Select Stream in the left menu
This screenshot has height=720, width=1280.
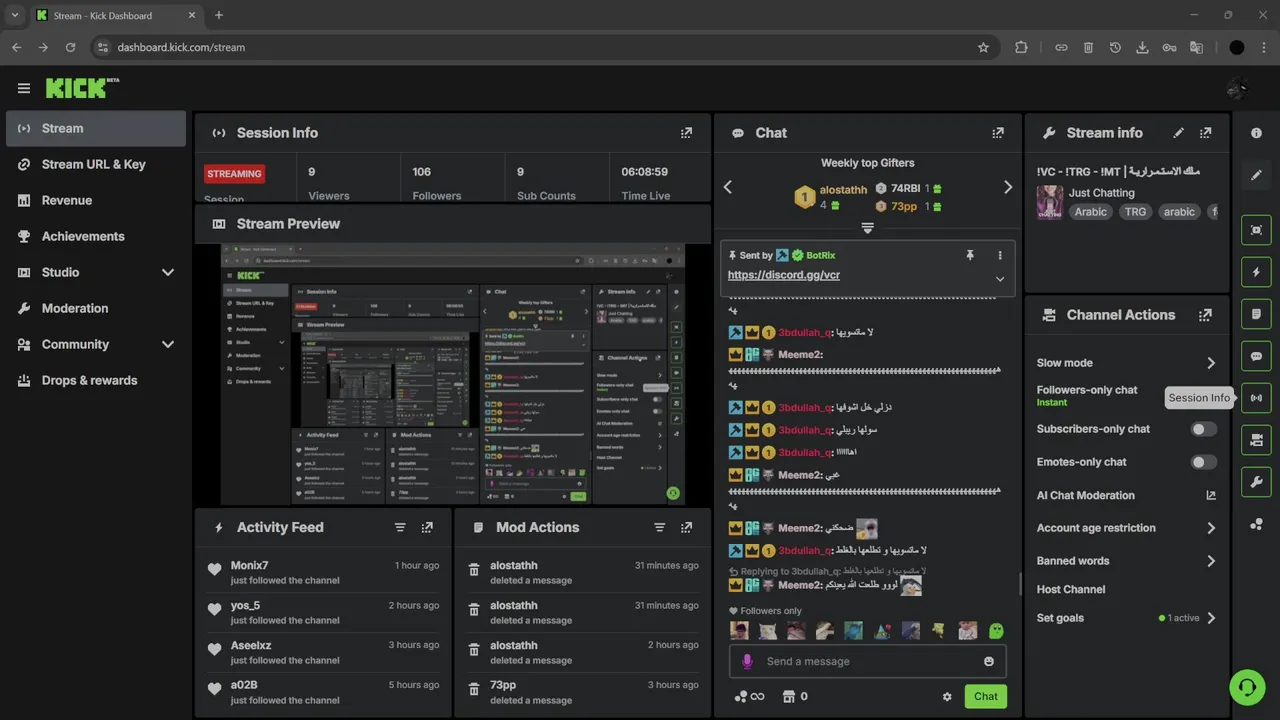coord(96,128)
